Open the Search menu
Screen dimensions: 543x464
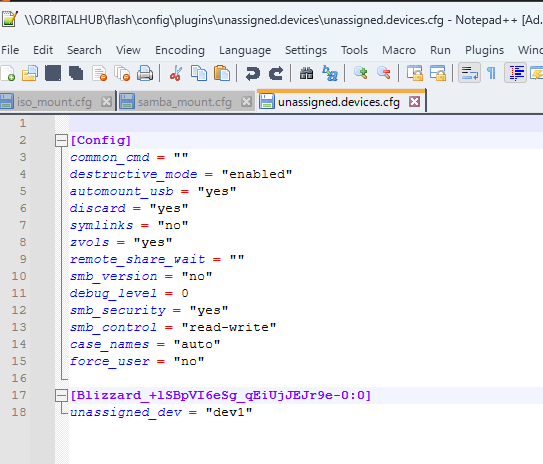tap(84, 50)
